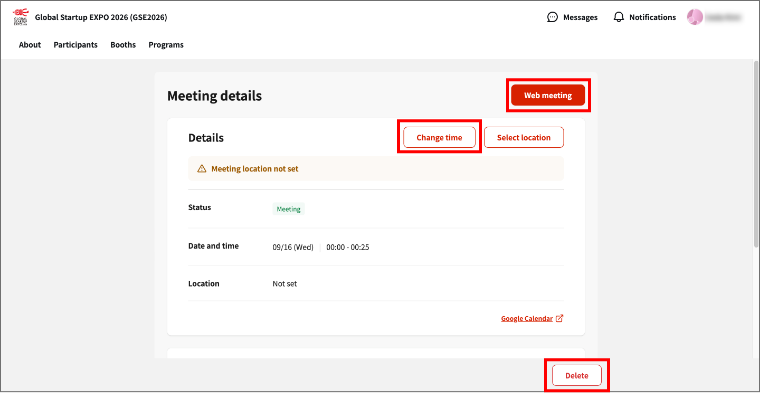Click the warning triangle icon in location alert
This screenshot has height=393, width=760.
click(x=202, y=169)
